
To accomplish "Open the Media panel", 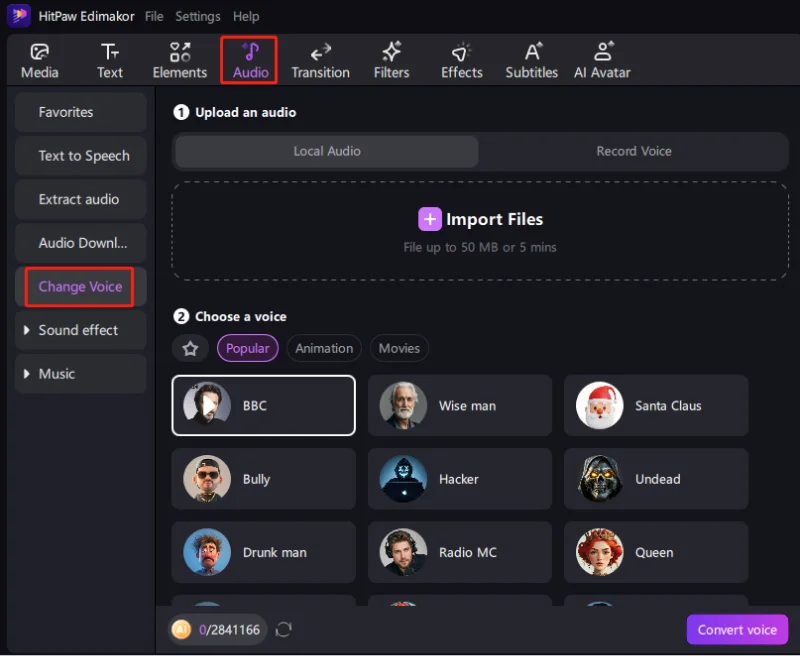I will pos(40,58).
